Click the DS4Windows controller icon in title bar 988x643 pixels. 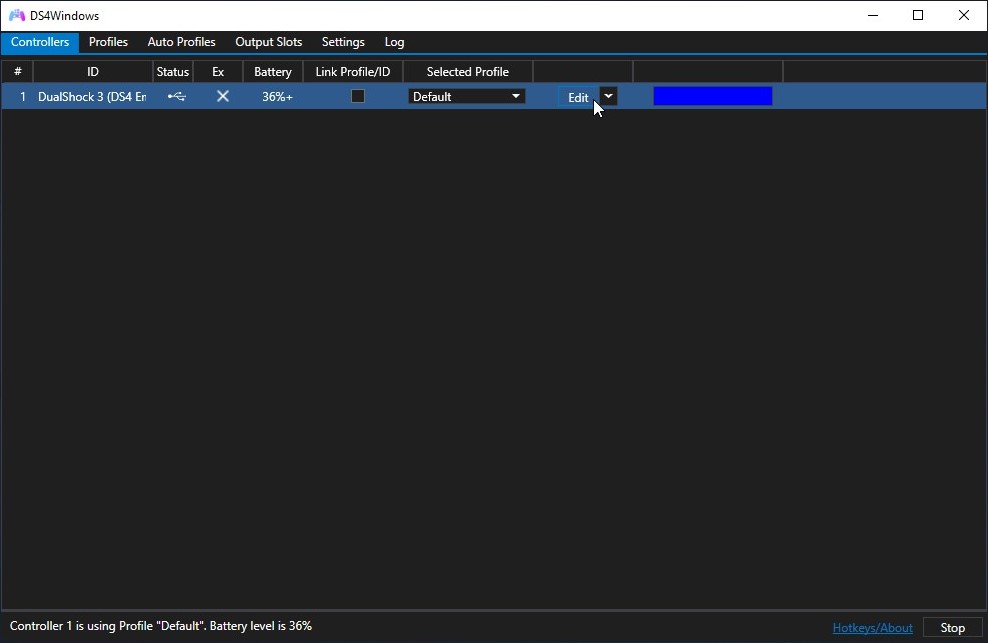[x=16, y=15]
